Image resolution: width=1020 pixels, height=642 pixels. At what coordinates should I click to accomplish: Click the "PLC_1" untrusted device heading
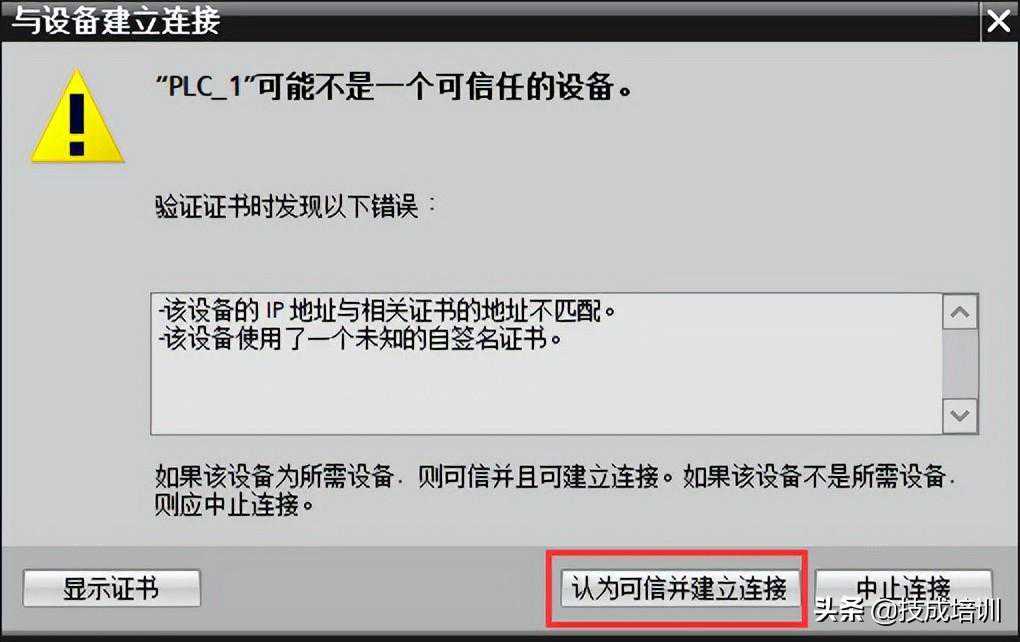(x=394, y=86)
